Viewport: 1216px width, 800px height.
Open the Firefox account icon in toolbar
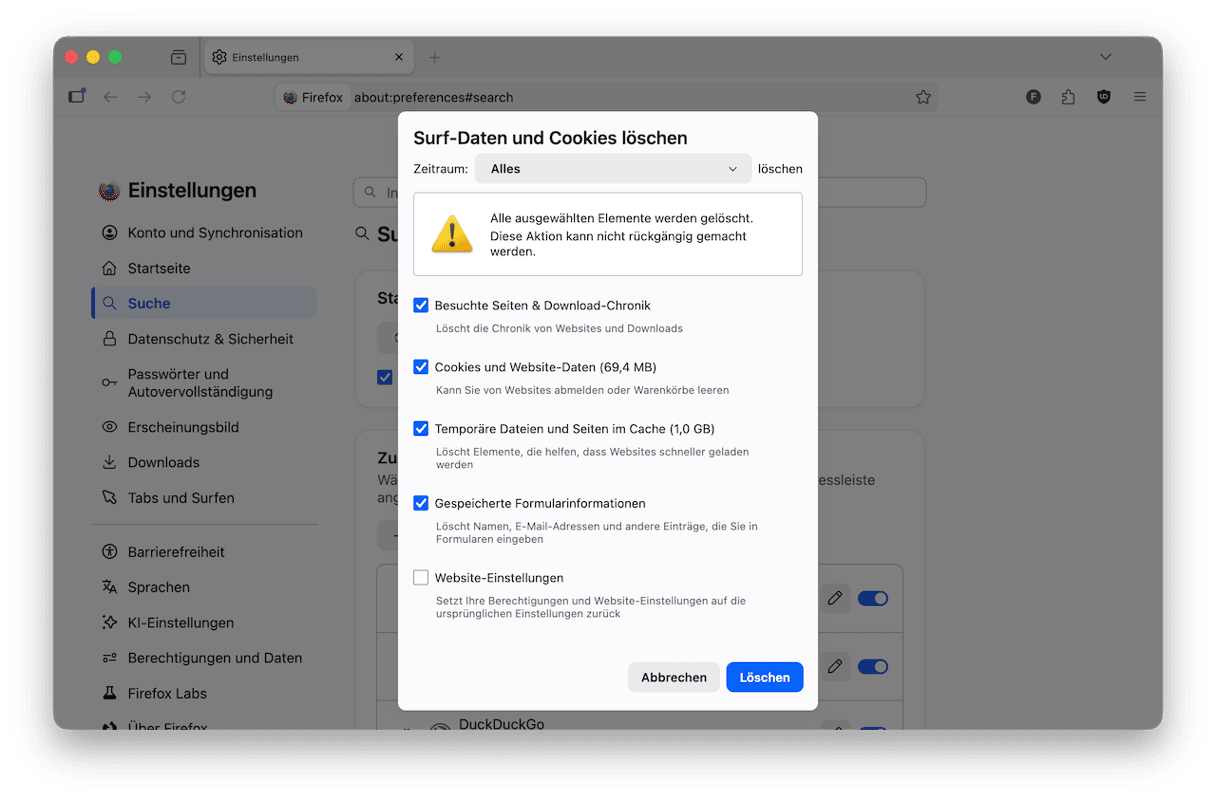point(1034,97)
